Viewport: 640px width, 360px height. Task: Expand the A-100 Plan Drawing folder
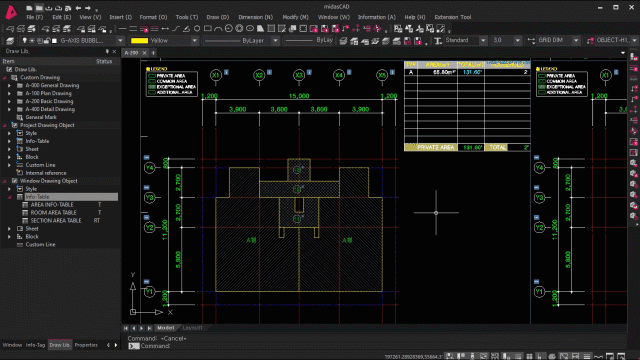click(9, 93)
